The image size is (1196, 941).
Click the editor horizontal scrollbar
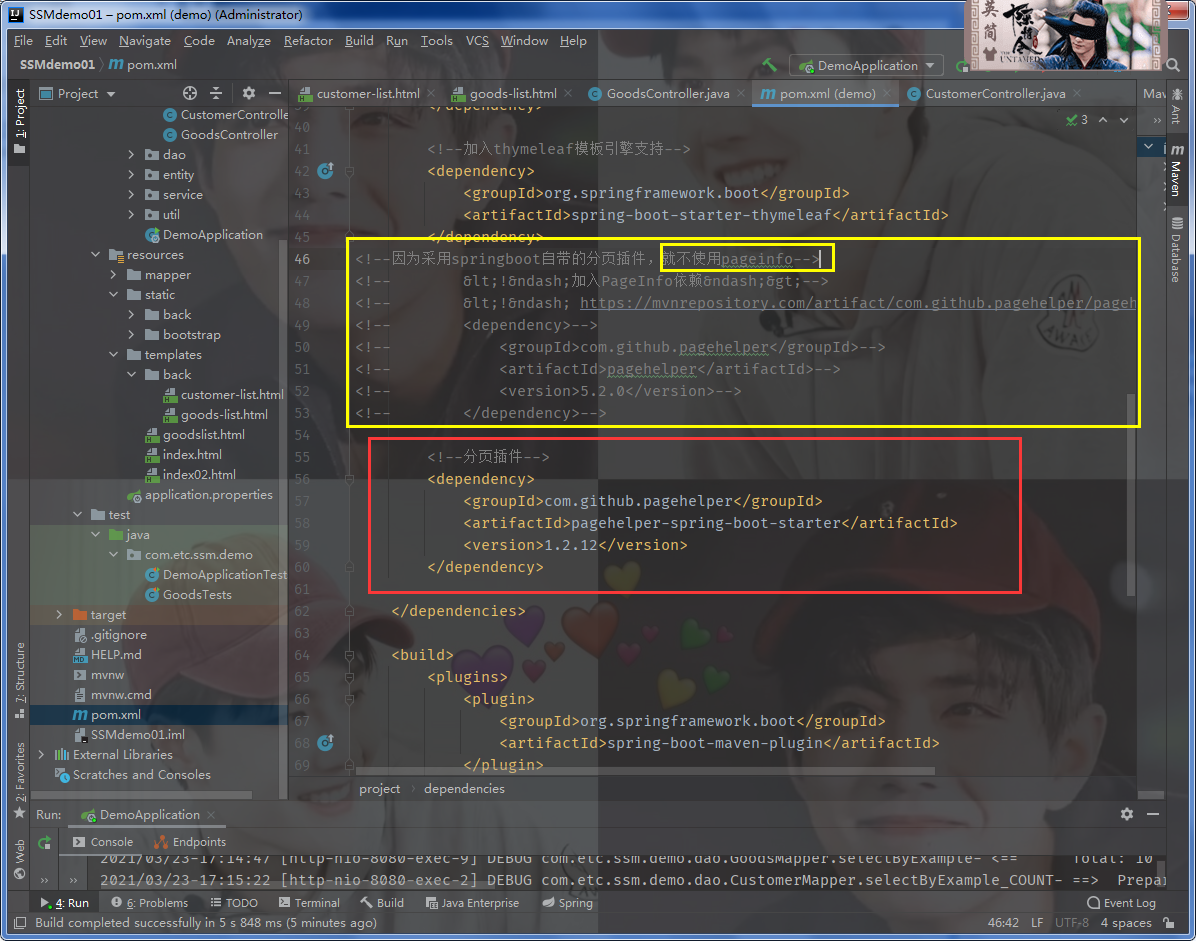click(x=645, y=771)
